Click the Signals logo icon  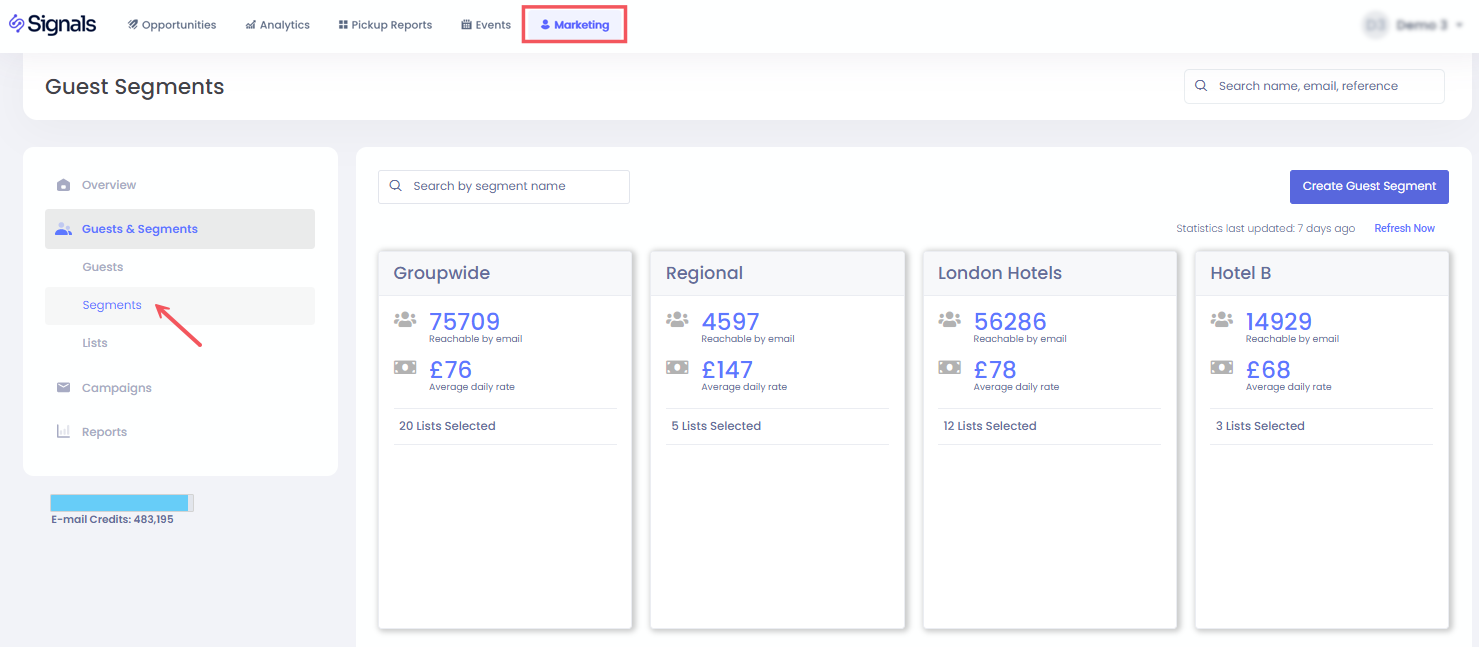tap(17, 24)
